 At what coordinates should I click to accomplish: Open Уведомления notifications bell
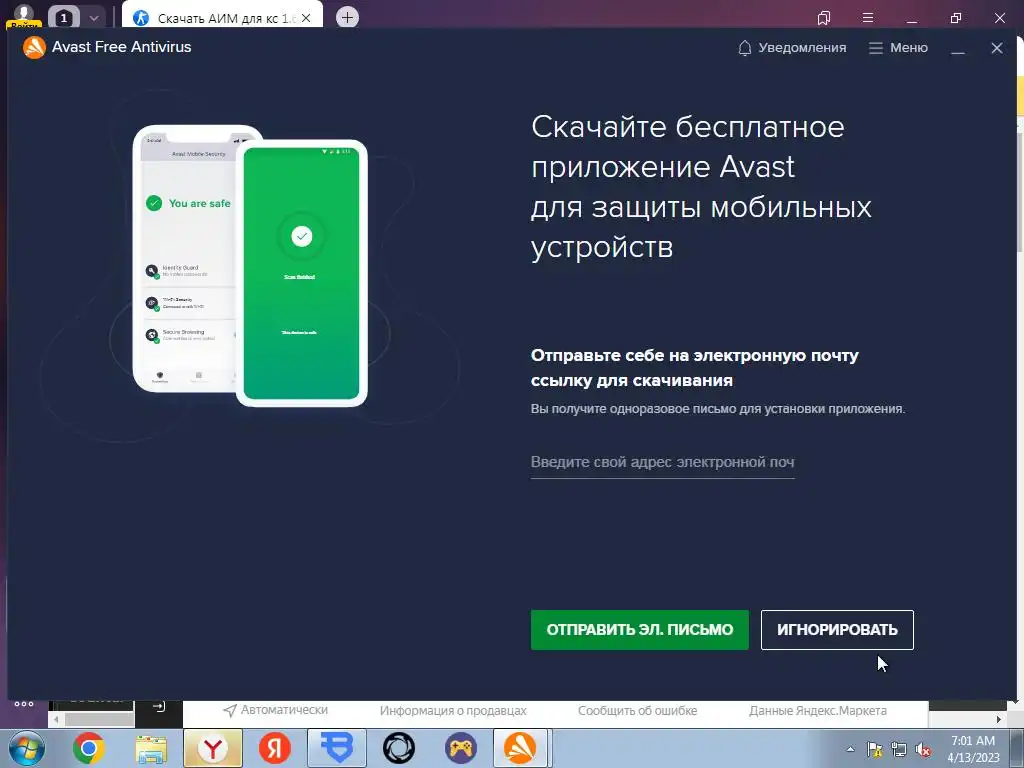(x=792, y=48)
